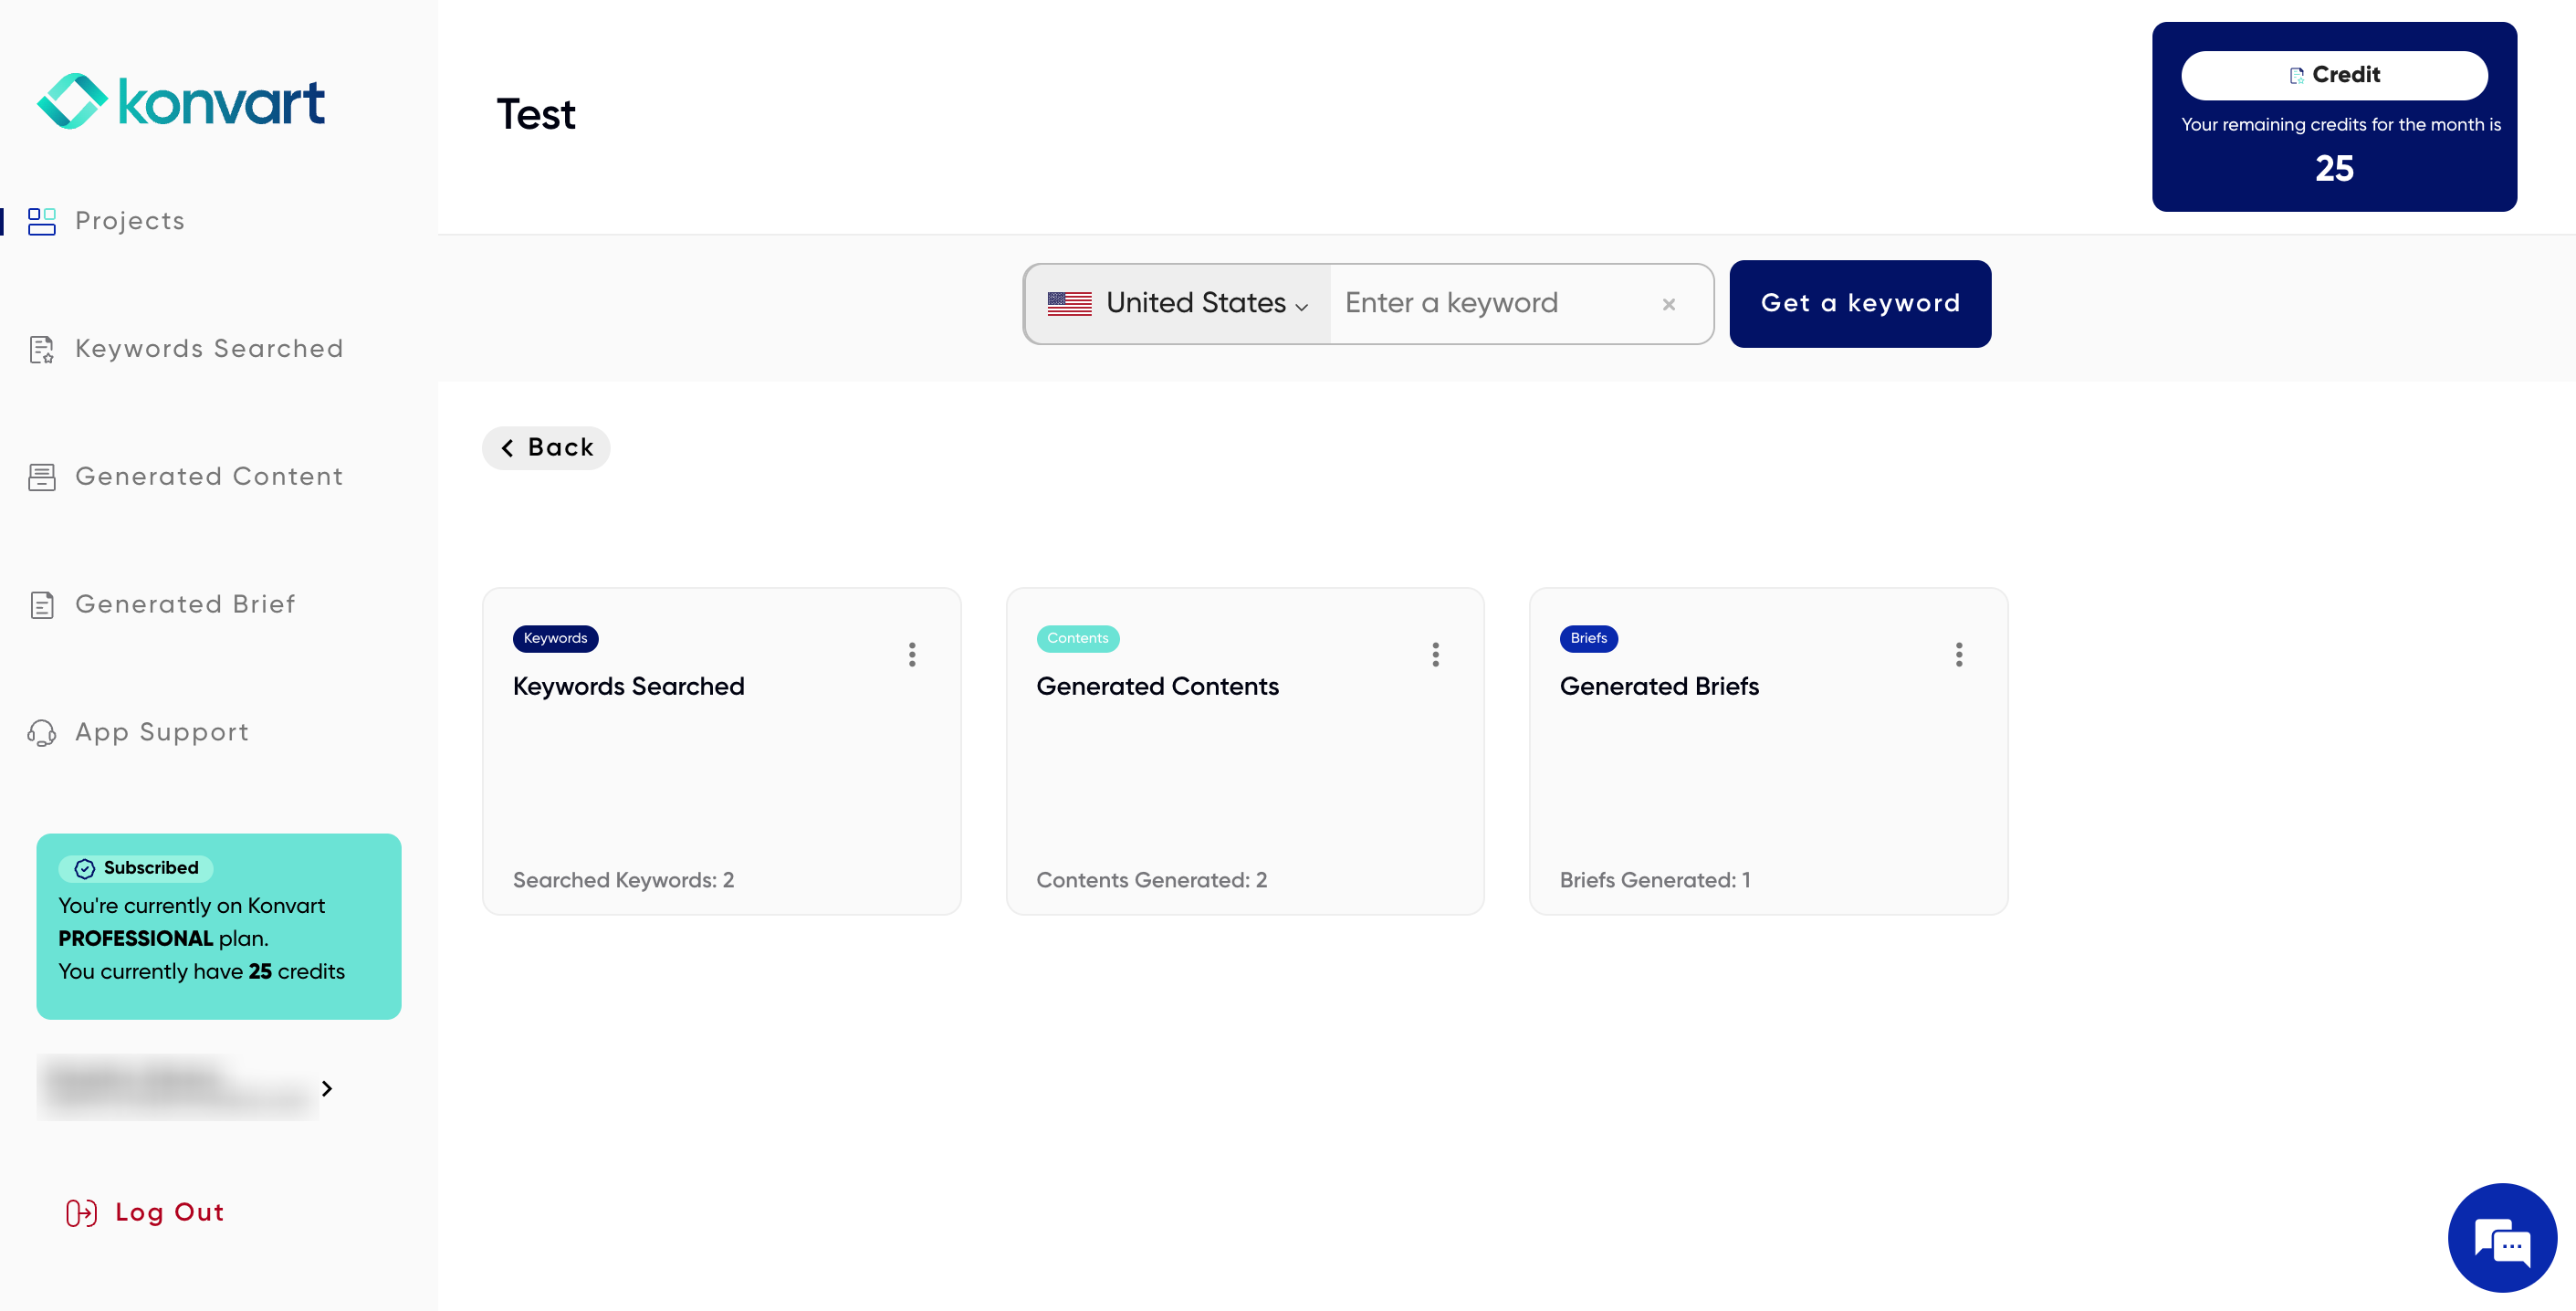Expand the Generated Contents card menu

(1434, 655)
